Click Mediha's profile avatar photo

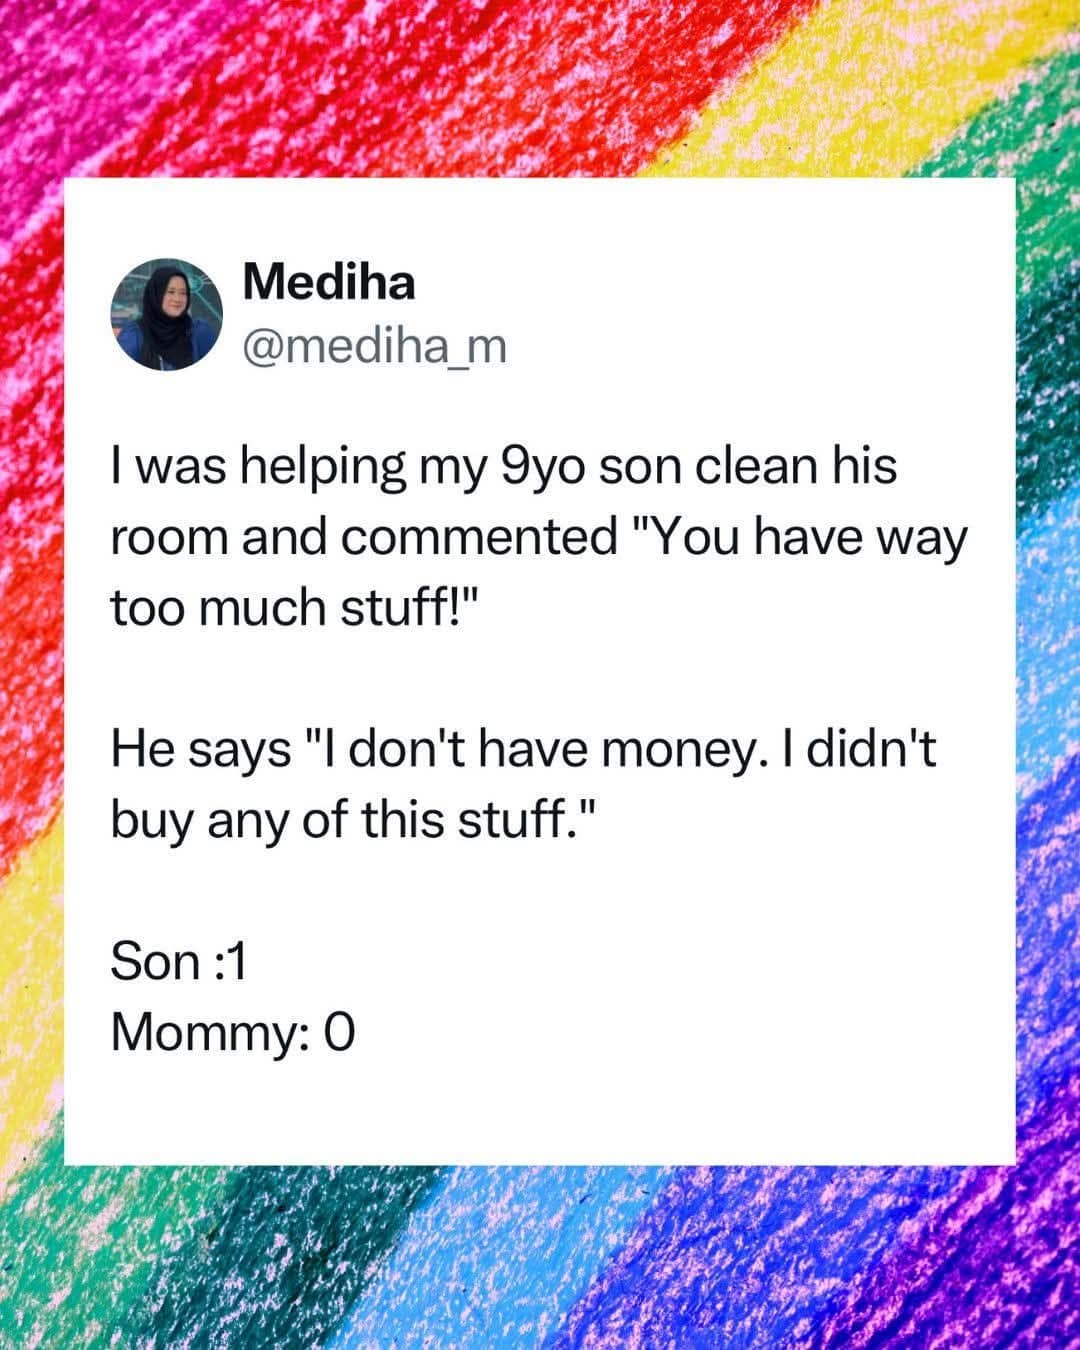click(x=165, y=314)
